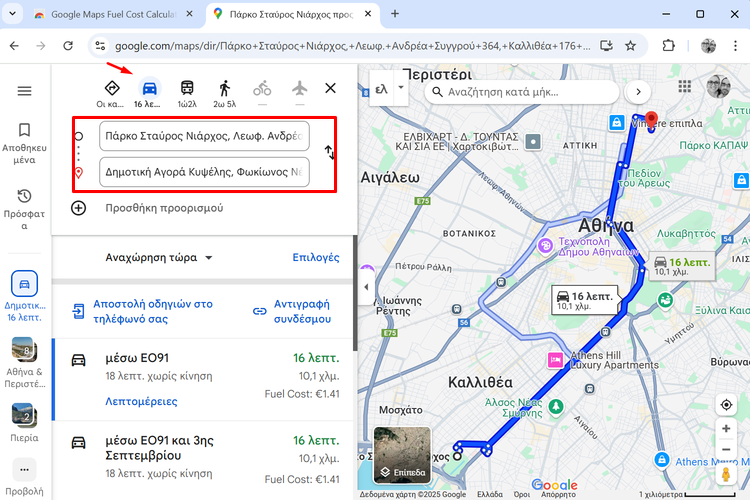Click starting point field Πάρκο Σταύρος Νιάρχος

tap(204, 136)
